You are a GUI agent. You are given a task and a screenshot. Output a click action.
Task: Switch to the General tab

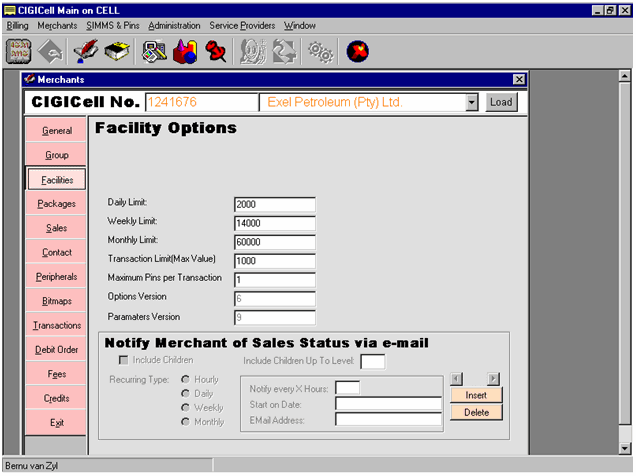(x=56, y=130)
